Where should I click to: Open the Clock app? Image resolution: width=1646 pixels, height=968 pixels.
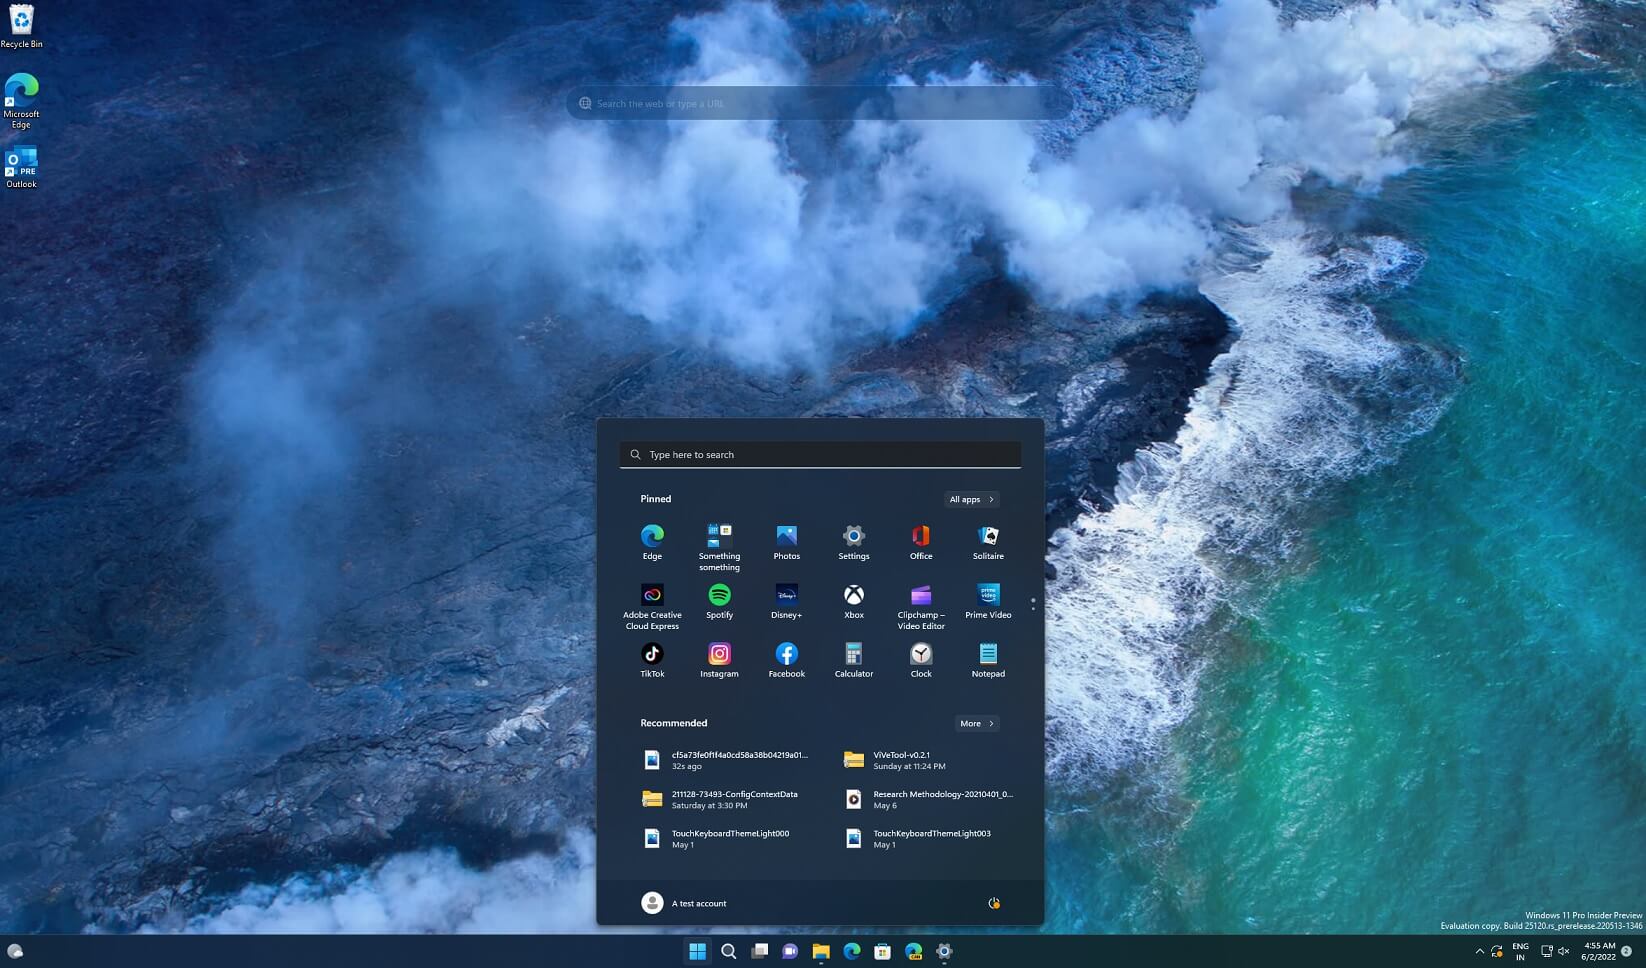pos(920,655)
